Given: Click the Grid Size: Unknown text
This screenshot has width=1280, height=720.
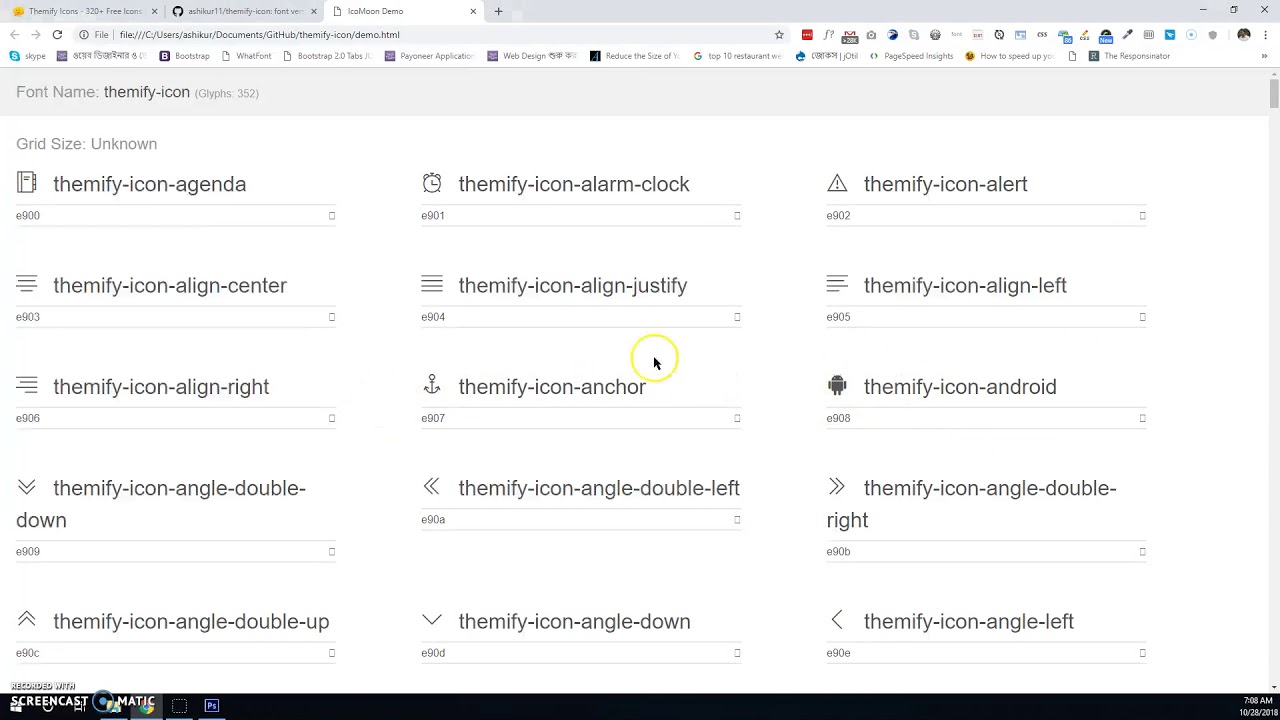Looking at the screenshot, I should [x=87, y=144].
